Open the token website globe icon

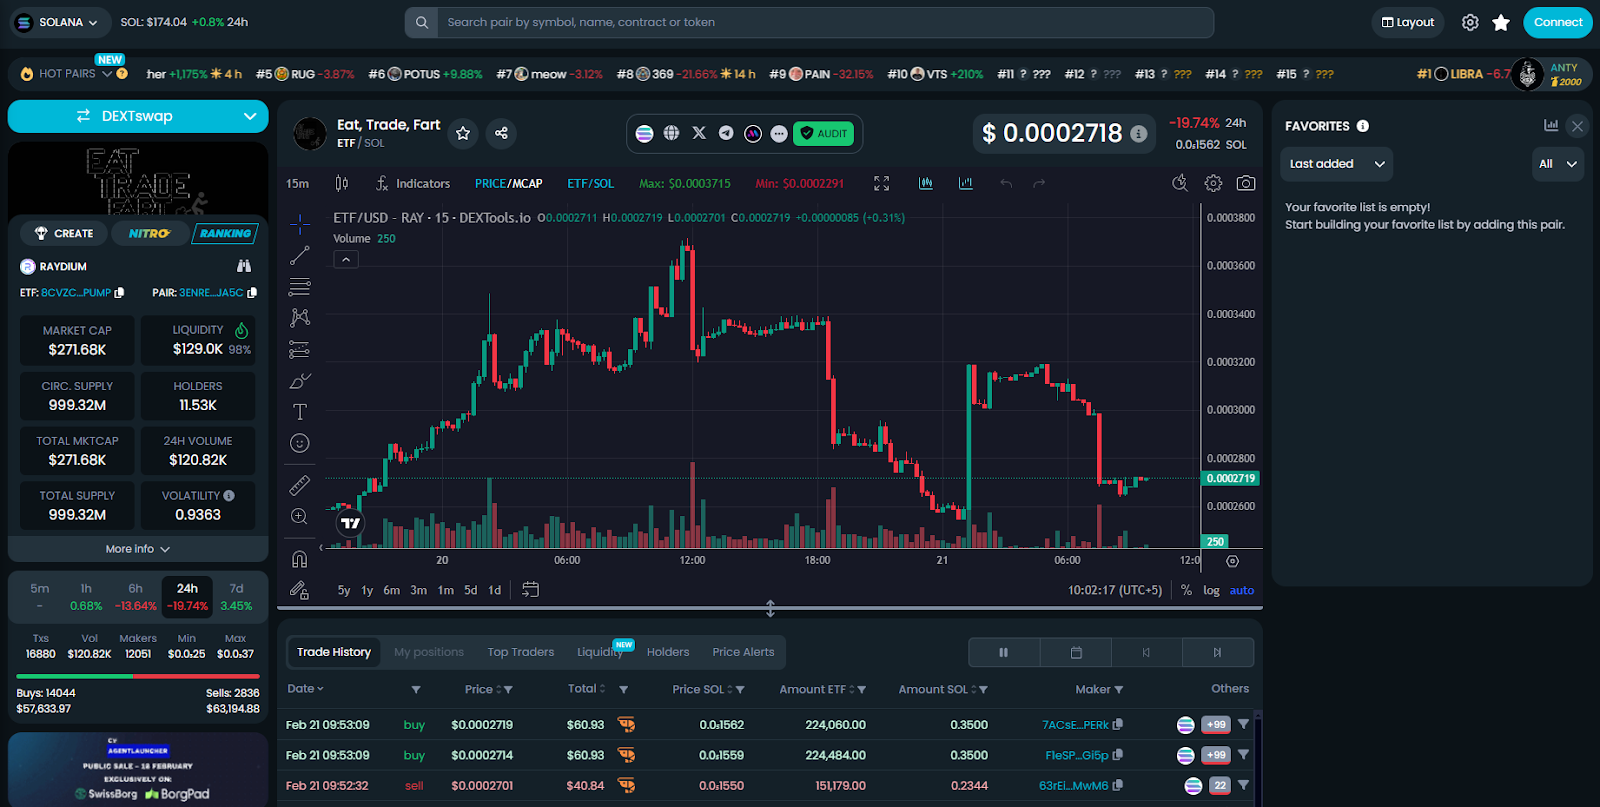pyautogui.click(x=672, y=133)
